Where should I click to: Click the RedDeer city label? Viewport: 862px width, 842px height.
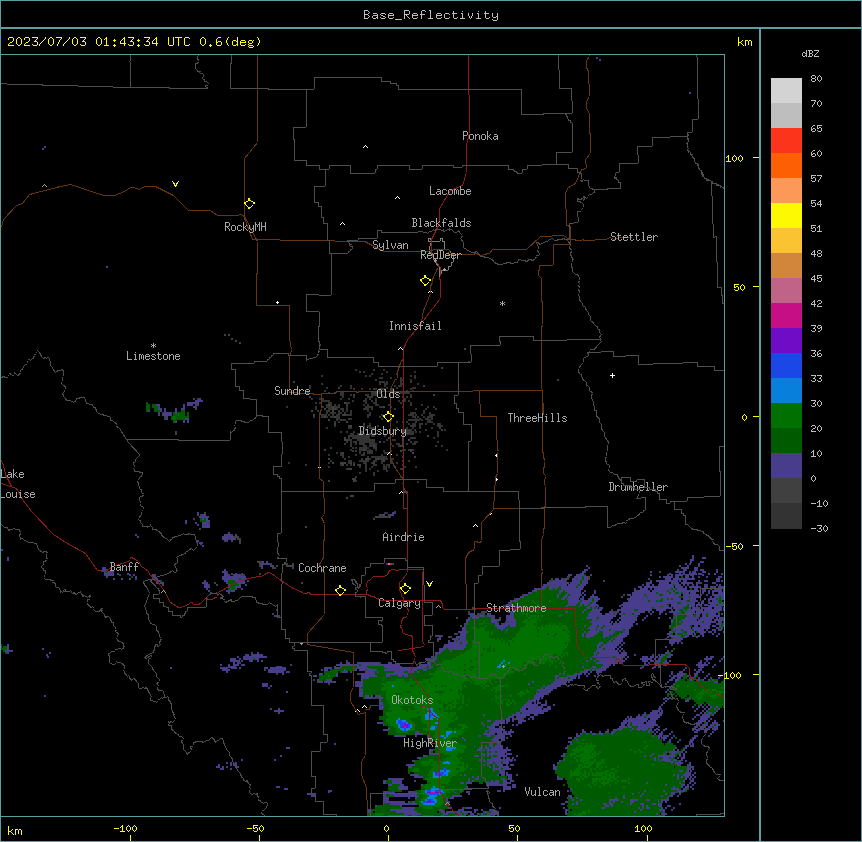[x=440, y=255]
